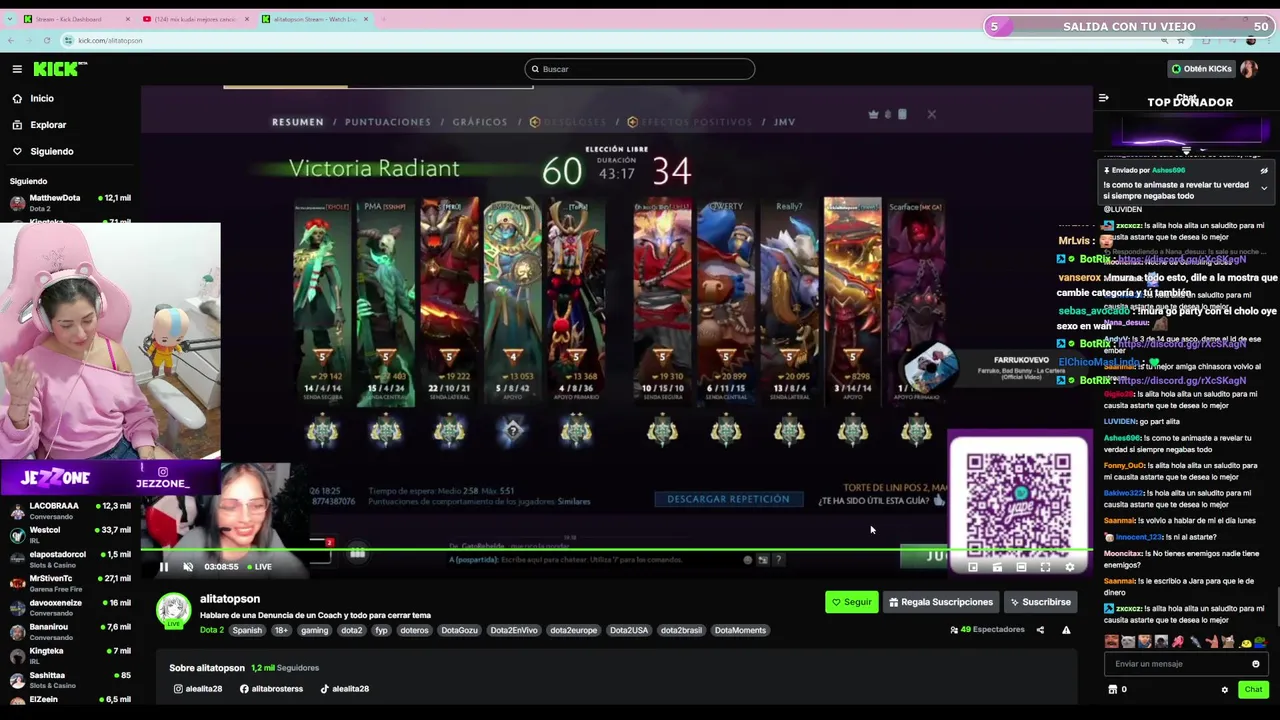Select the Dota2EnVivo tag

pos(514,630)
